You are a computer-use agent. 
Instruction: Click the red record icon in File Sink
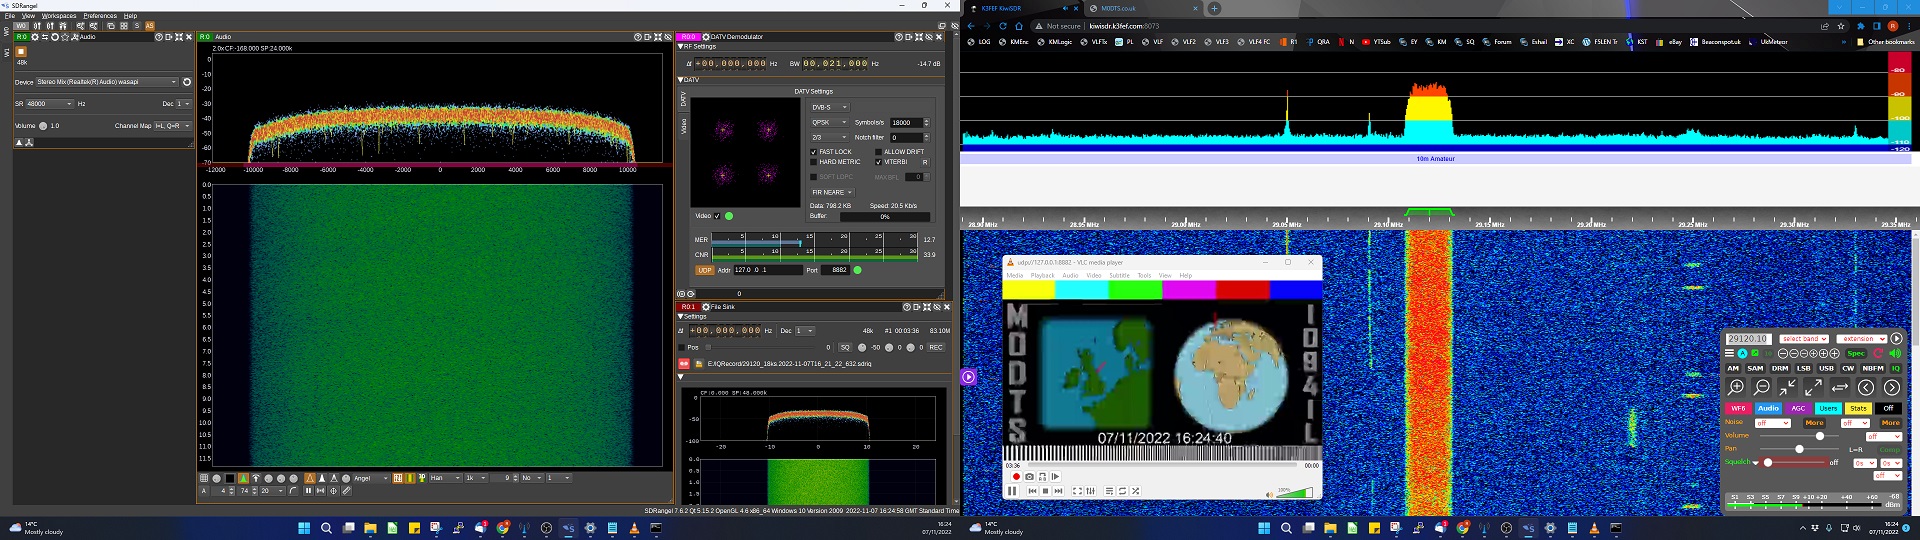pos(684,364)
